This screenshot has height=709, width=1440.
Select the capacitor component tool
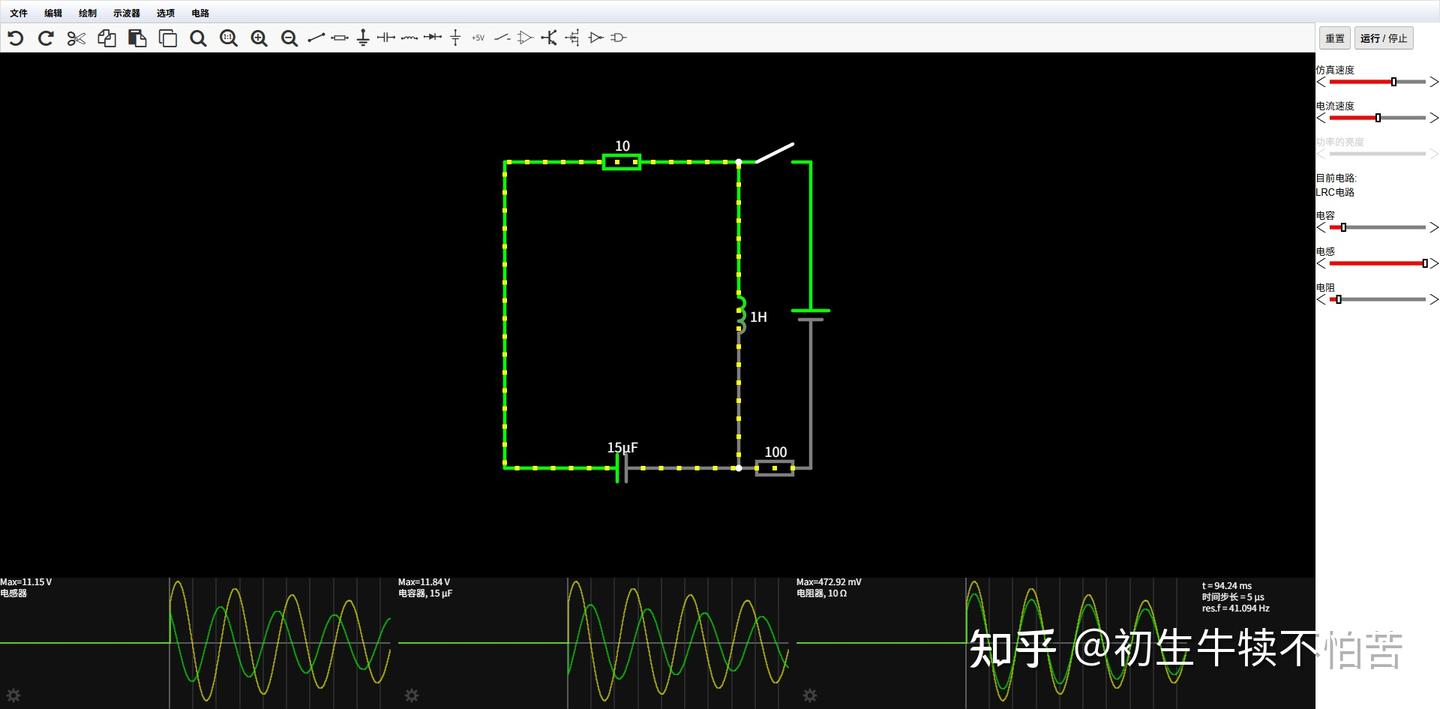pos(386,38)
